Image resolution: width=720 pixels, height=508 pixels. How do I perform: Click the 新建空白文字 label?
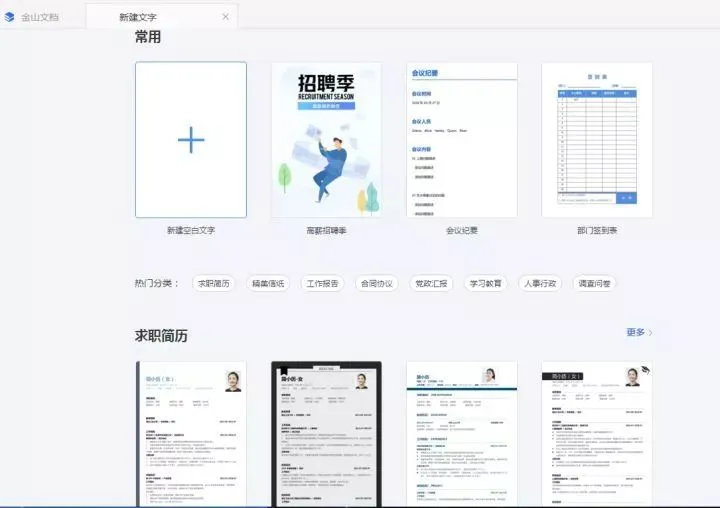click(191, 230)
